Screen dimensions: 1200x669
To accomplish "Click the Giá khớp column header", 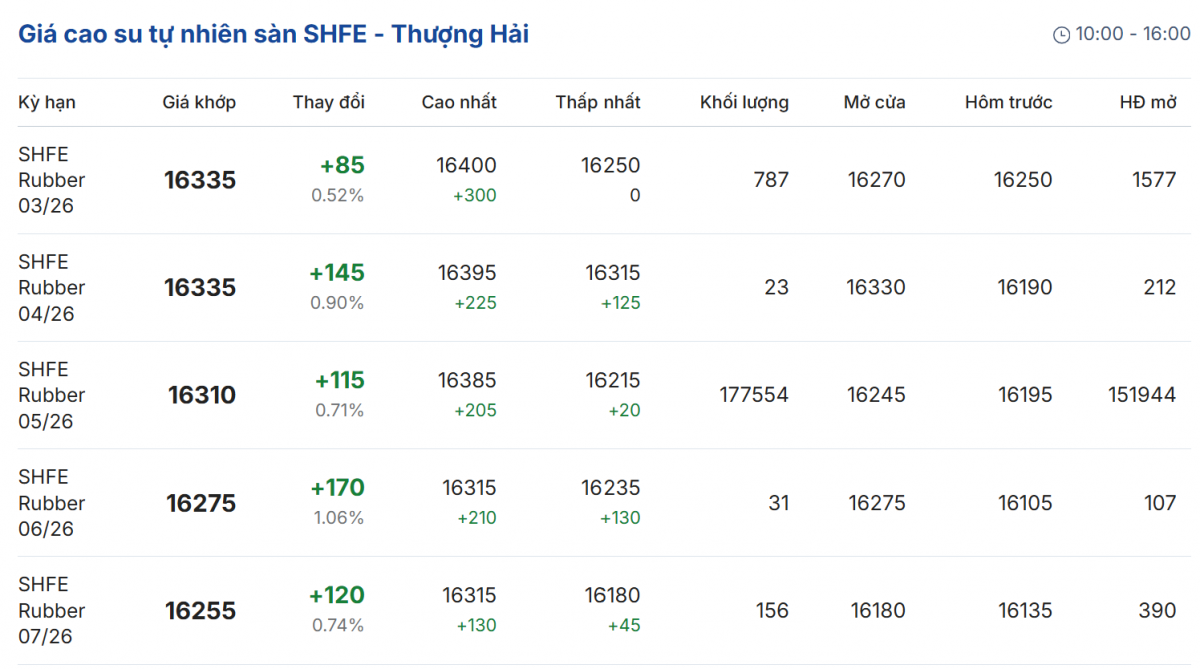I will (x=199, y=102).
